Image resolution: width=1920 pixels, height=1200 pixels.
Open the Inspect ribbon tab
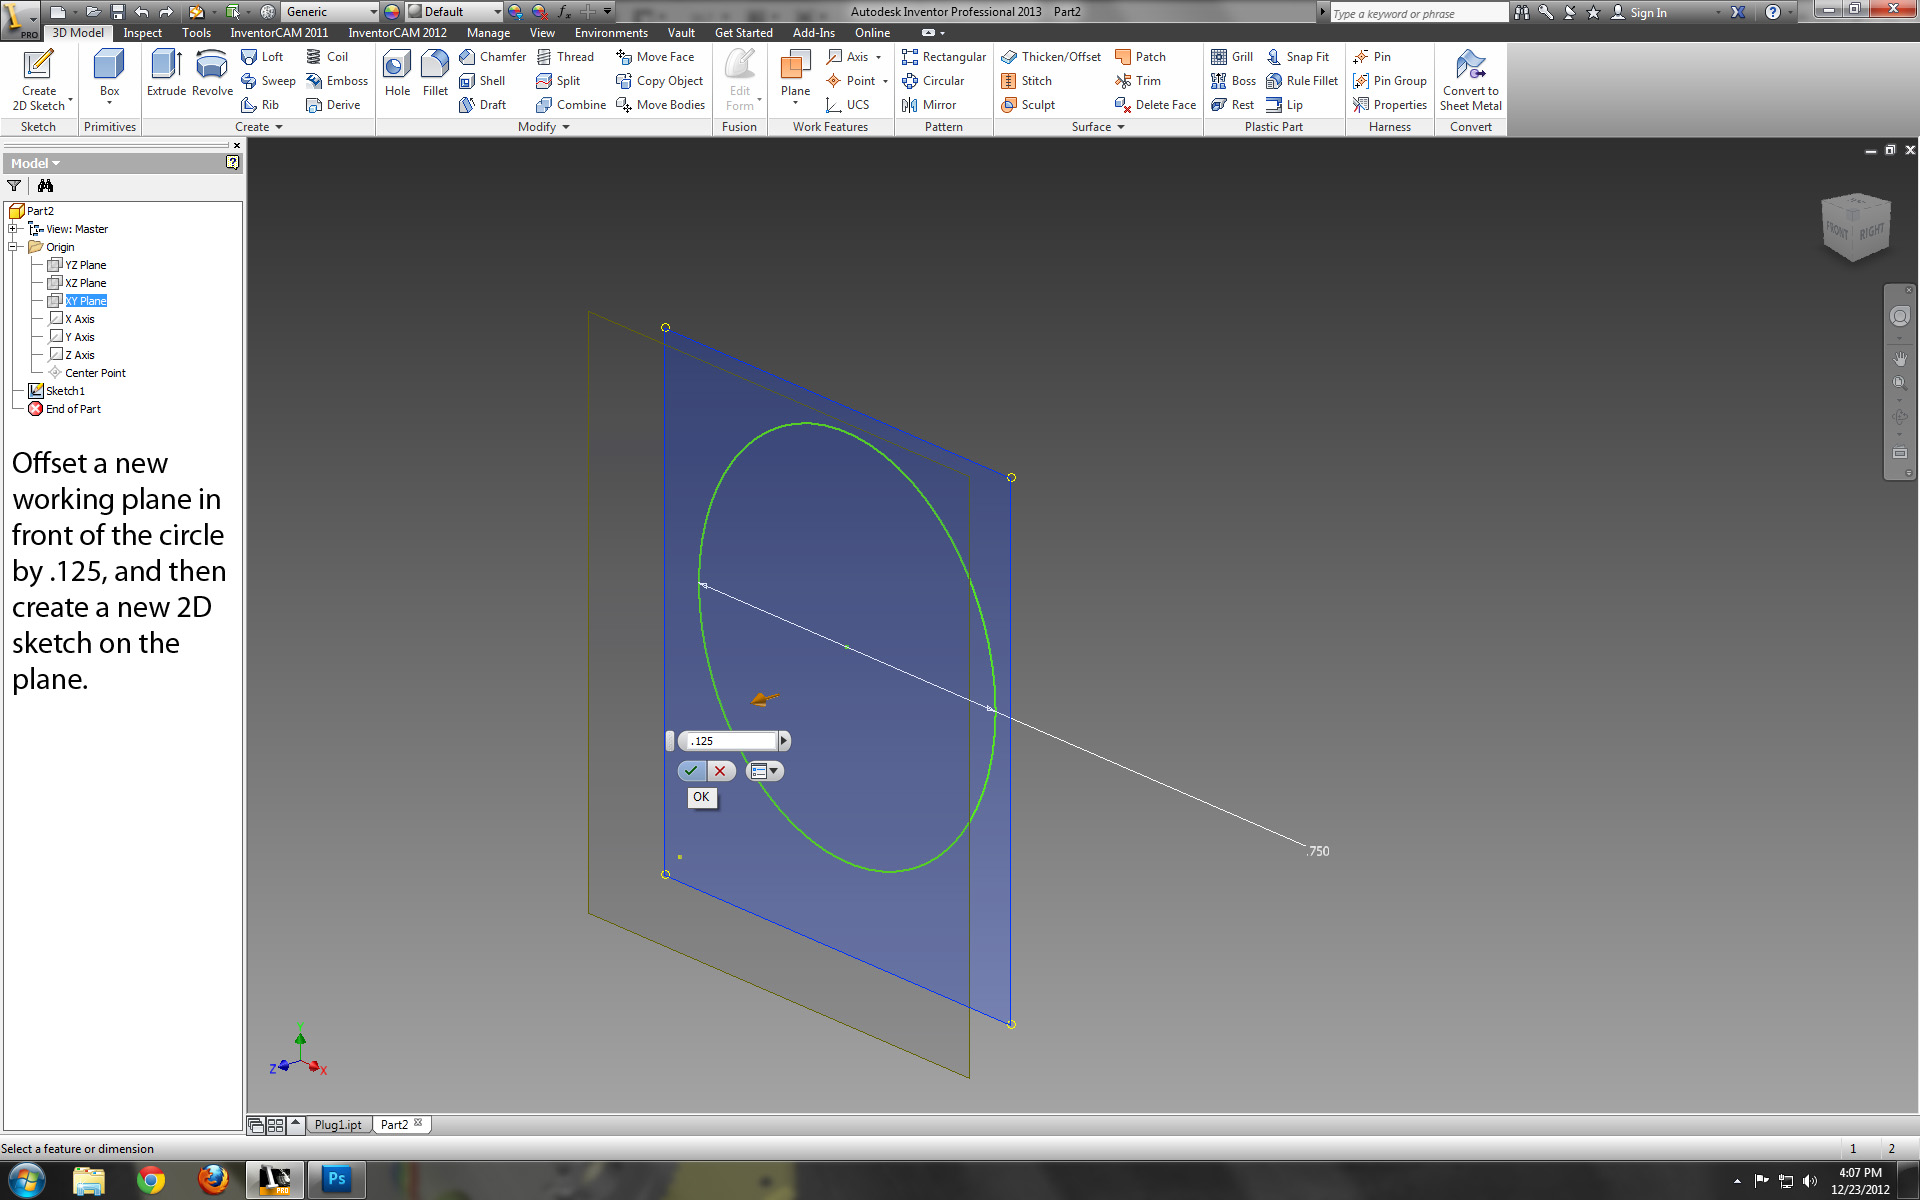(x=142, y=33)
